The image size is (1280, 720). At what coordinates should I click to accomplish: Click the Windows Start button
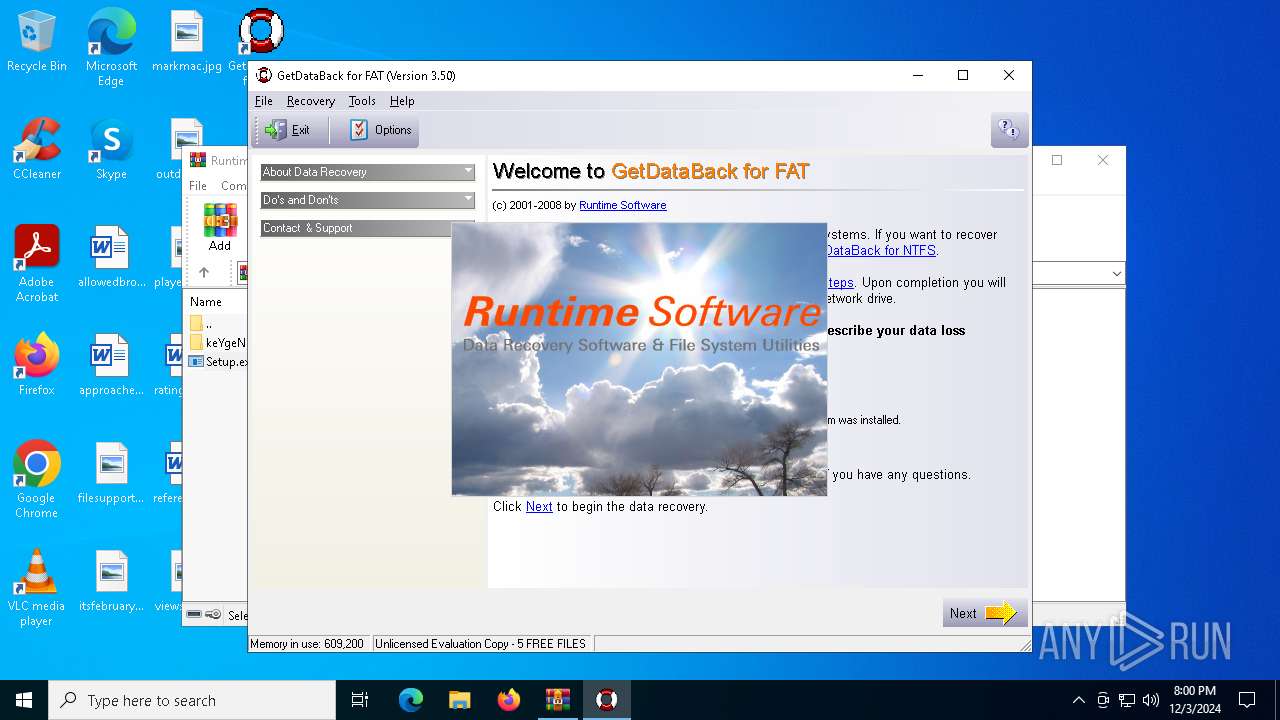tap(24, 700)
